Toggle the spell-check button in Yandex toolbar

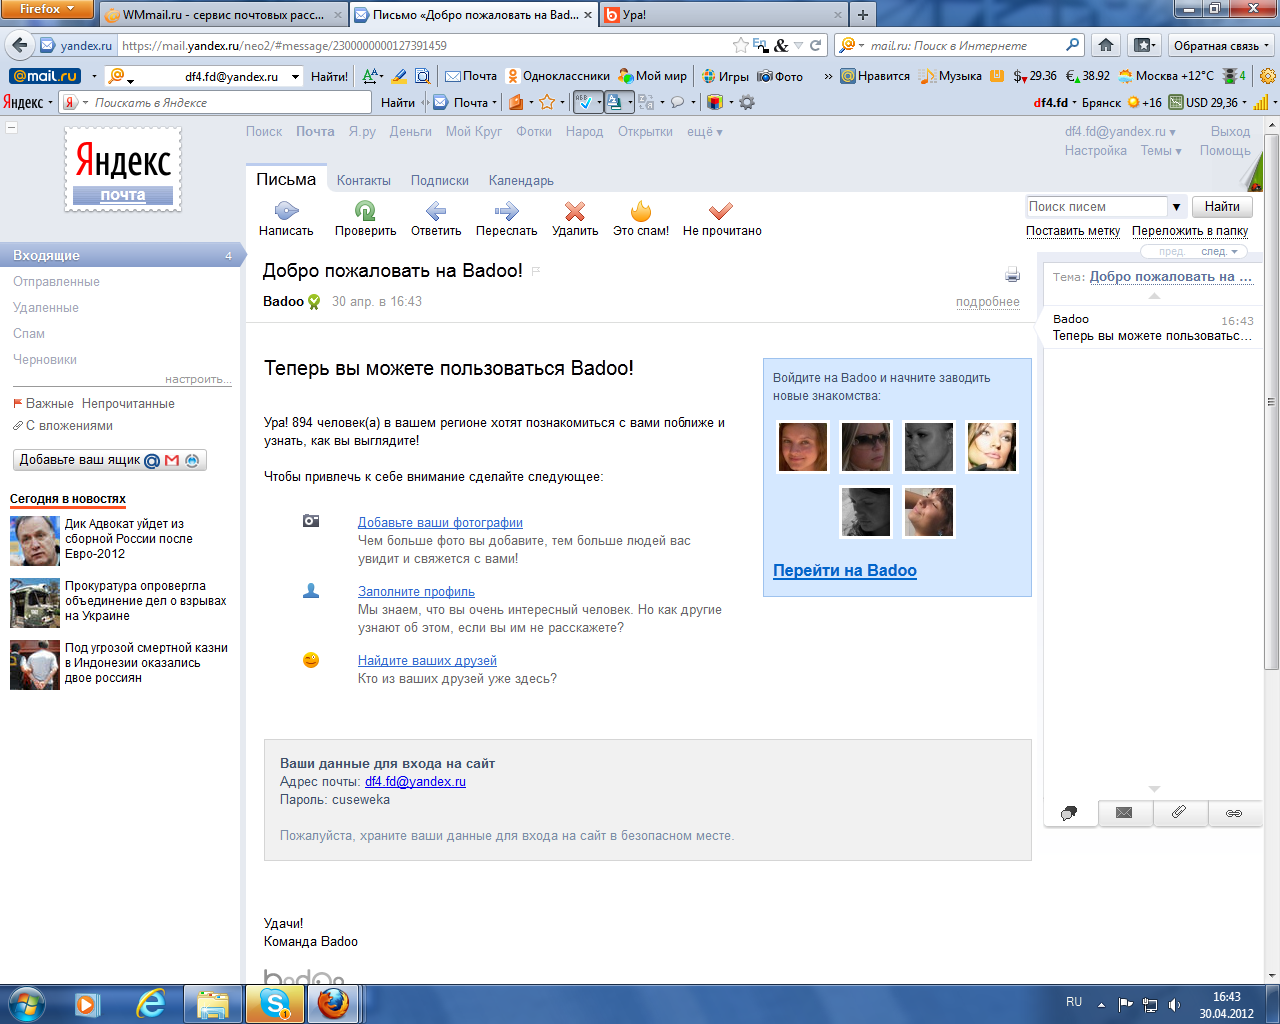click(587, 102)
